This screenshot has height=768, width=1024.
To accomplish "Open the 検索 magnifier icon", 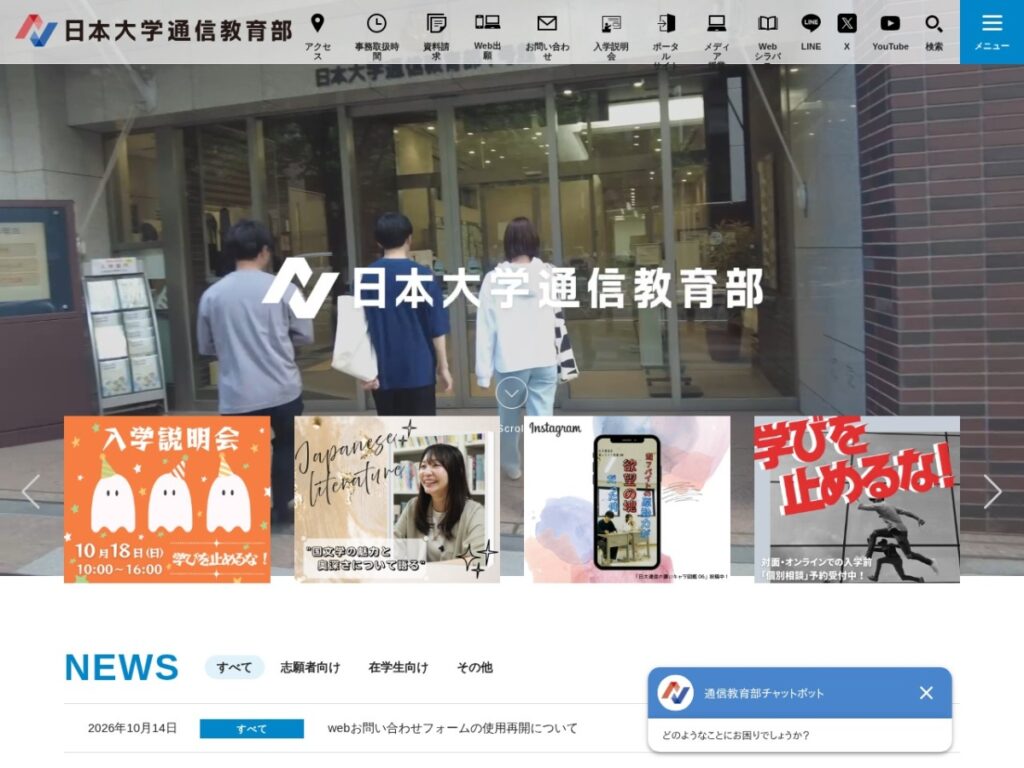I will point(933,24).
